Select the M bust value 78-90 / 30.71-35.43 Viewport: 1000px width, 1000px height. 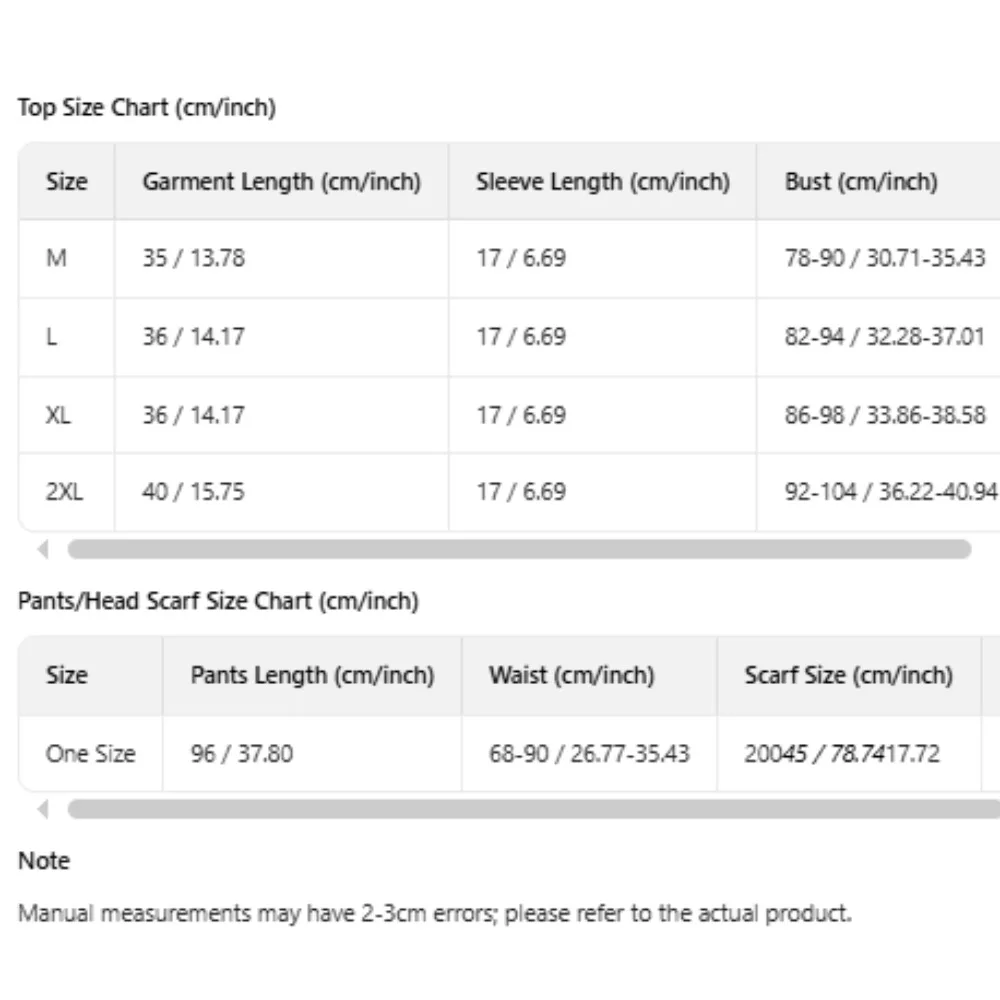pos(885,258)
